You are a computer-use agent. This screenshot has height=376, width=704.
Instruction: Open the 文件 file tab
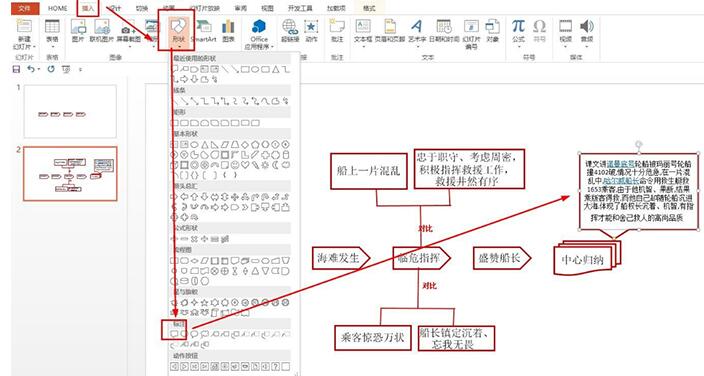pyautogui.click(x=25, y=8)
